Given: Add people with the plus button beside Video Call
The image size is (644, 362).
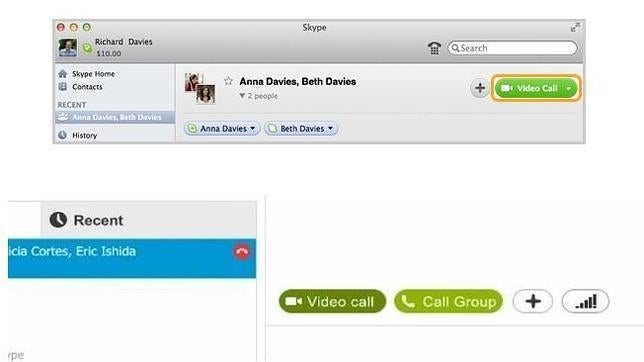Looking at the screenshot, I should click(x=480, y=88).
